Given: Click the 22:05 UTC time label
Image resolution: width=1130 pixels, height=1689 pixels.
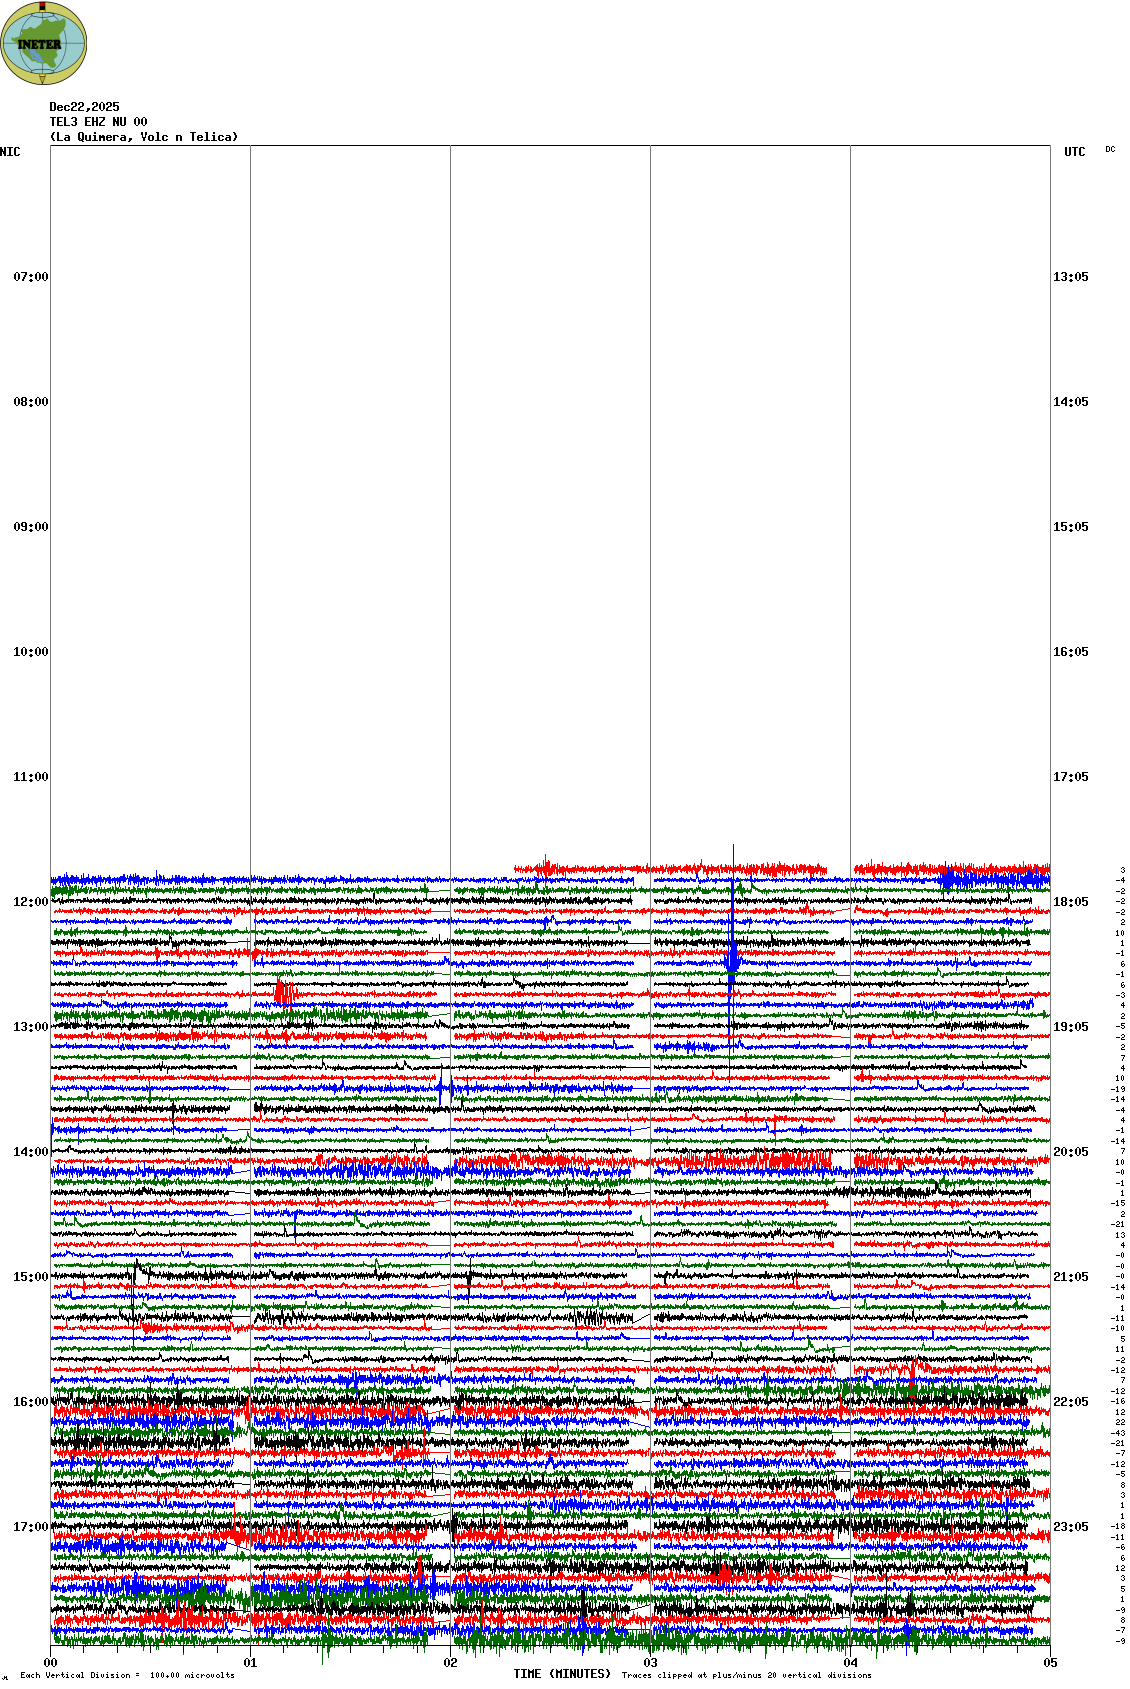Looking at the screenshot, I should tap(1070, 1402).
